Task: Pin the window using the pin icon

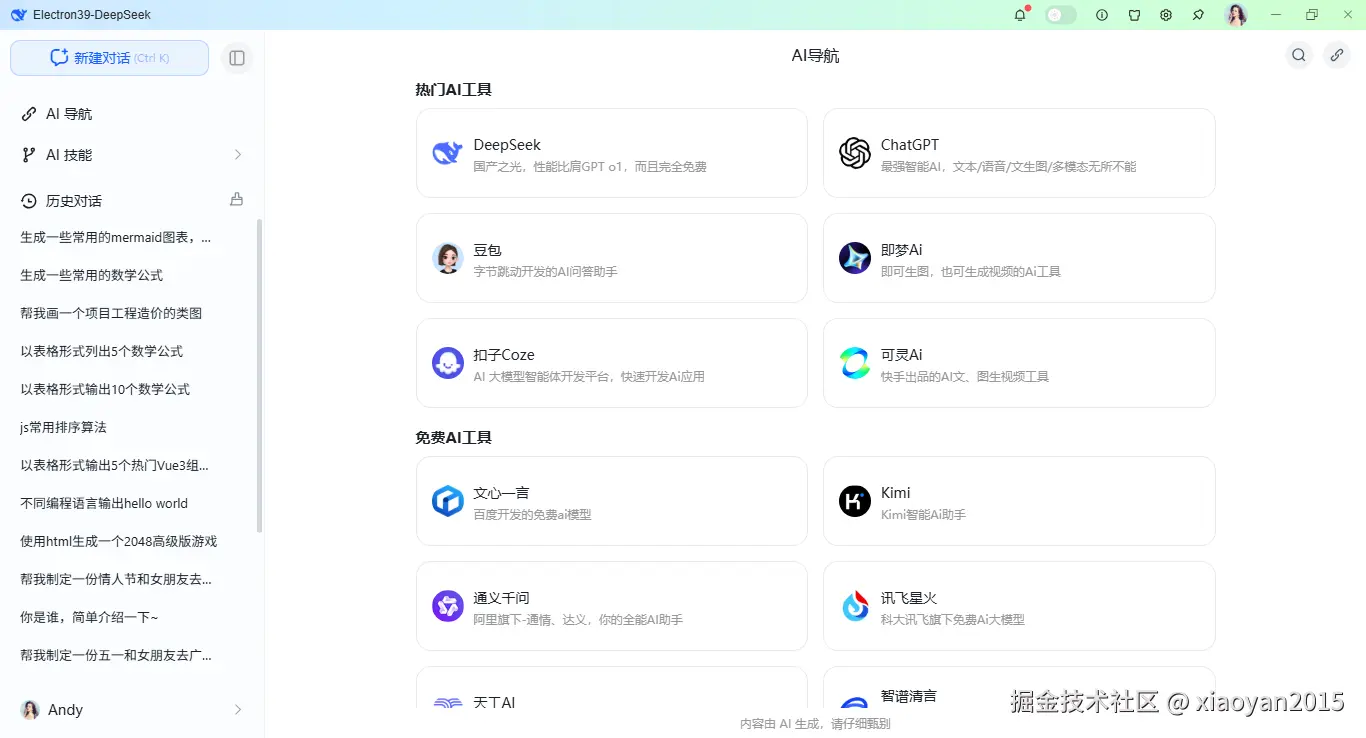Action: [x=1197, y=14]
